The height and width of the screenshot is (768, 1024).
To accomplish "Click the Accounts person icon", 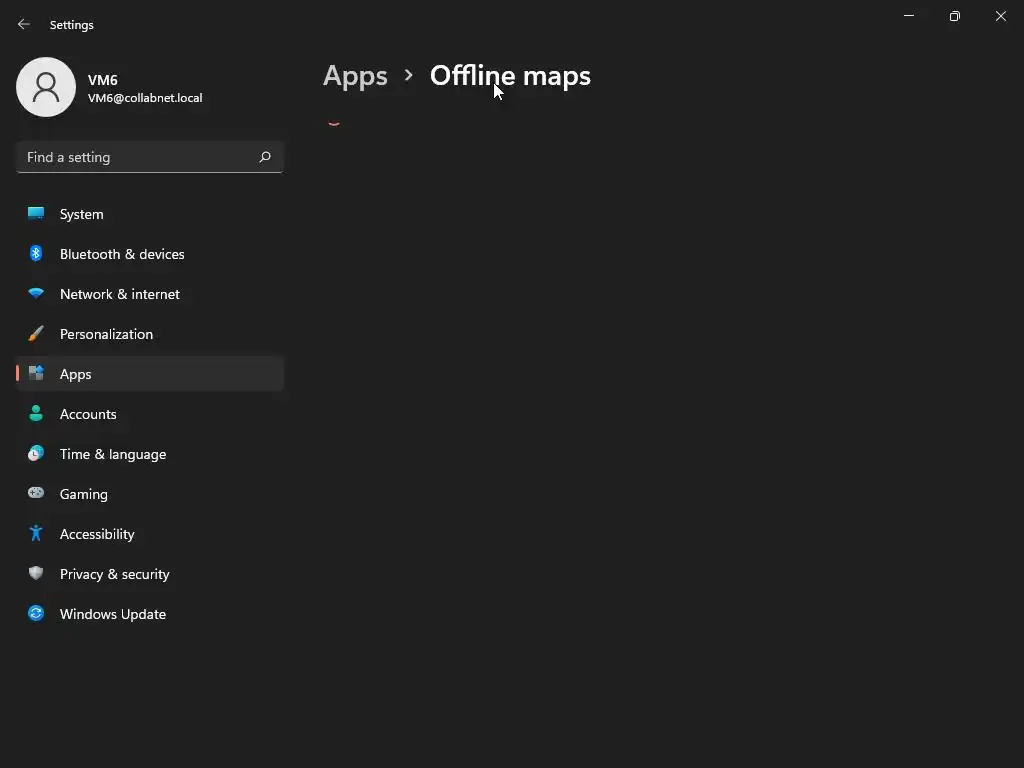I will coord(36,414).
